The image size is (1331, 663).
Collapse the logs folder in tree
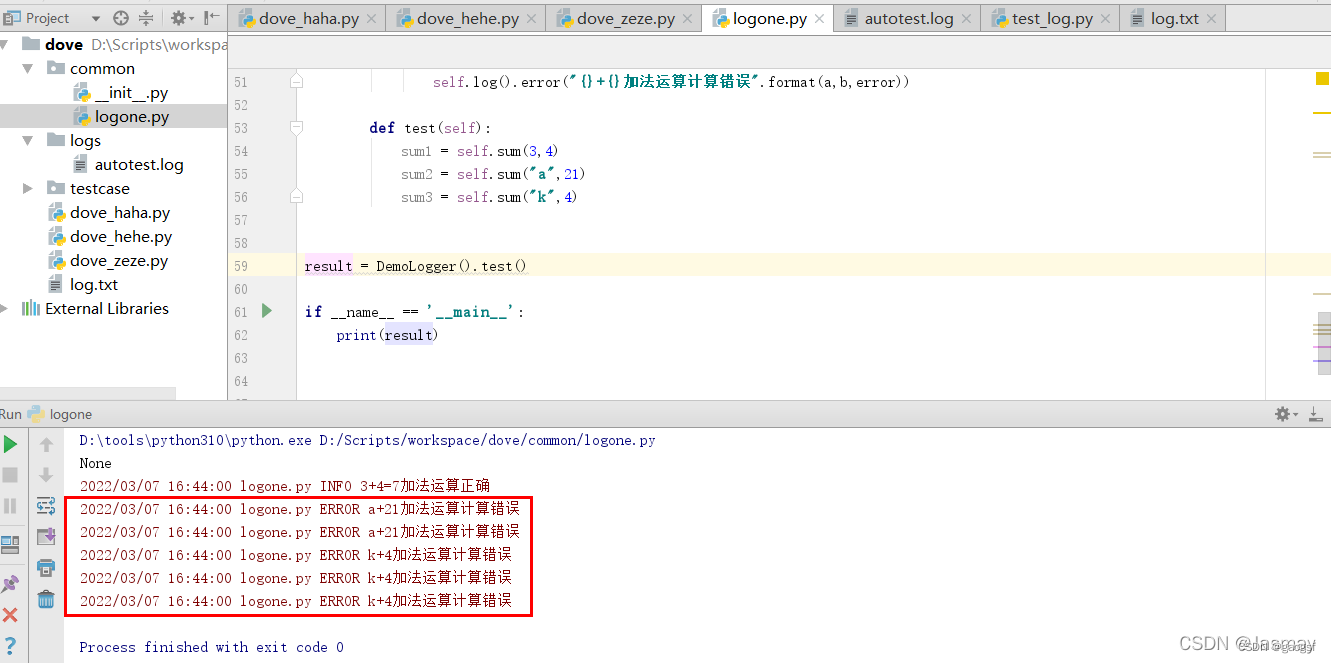coord(28,140)
